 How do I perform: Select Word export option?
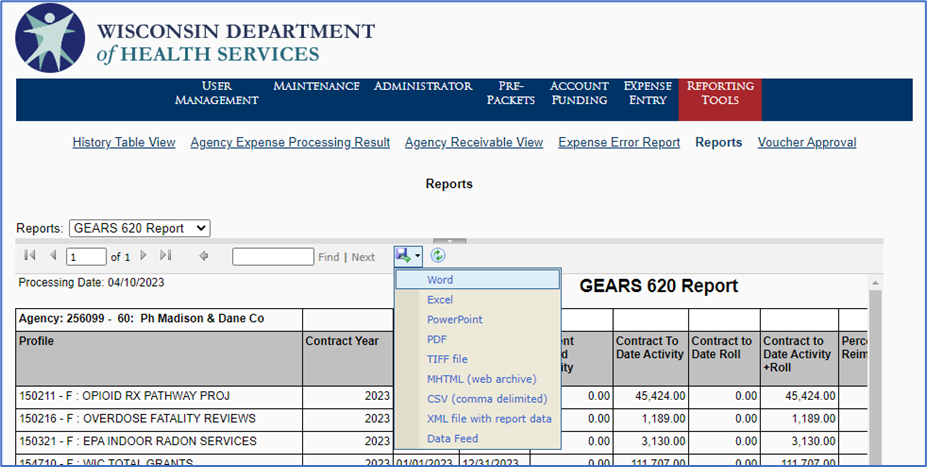tap(440, 280)
